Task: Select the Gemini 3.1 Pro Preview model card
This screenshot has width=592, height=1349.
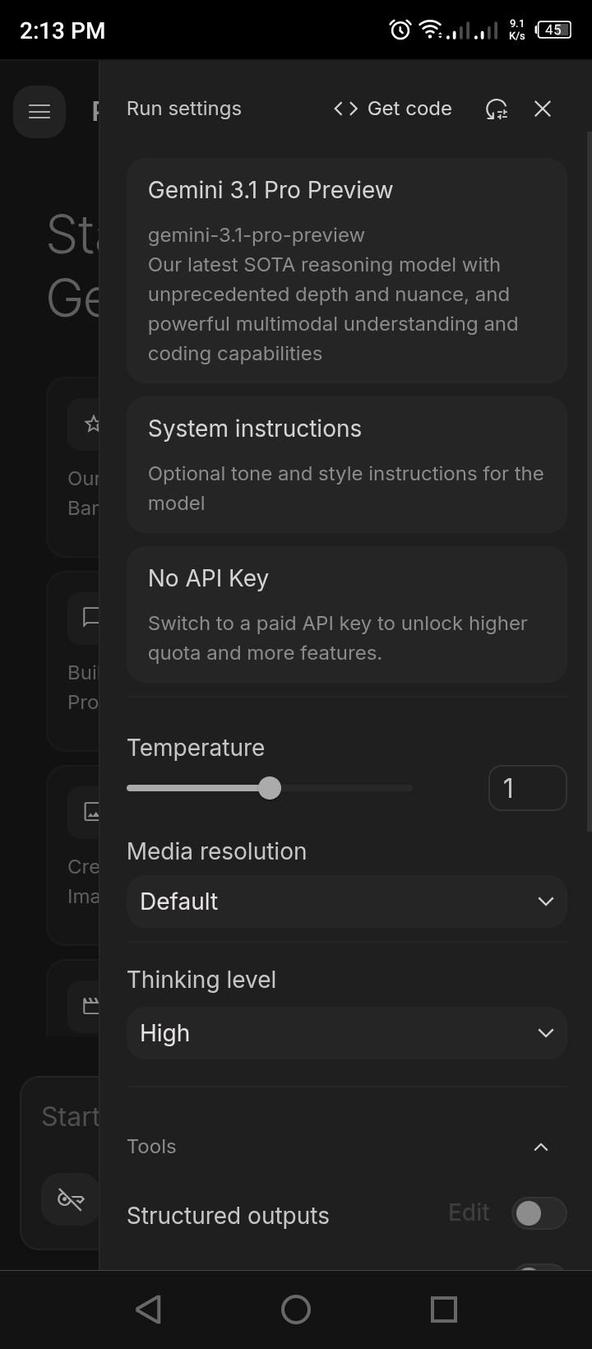Action: click(x=346, y=270)
